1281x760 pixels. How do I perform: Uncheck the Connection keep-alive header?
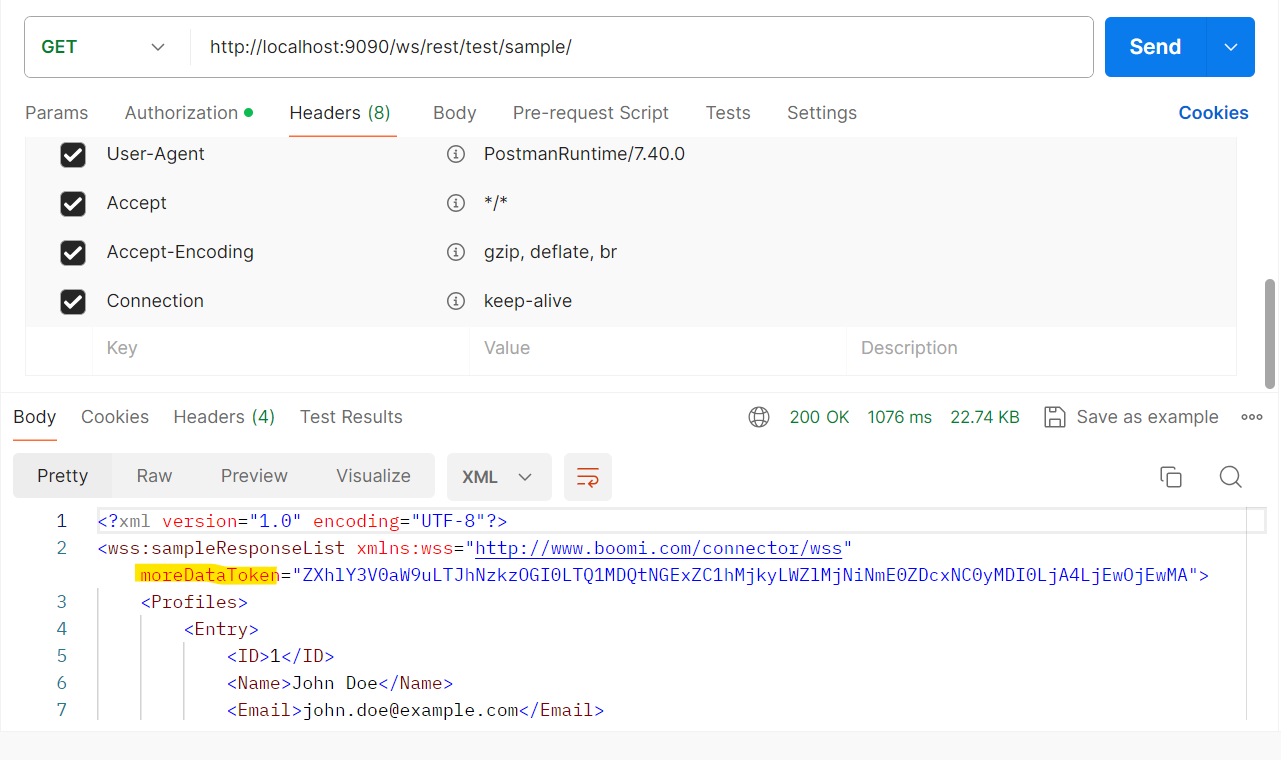[72, 300]
